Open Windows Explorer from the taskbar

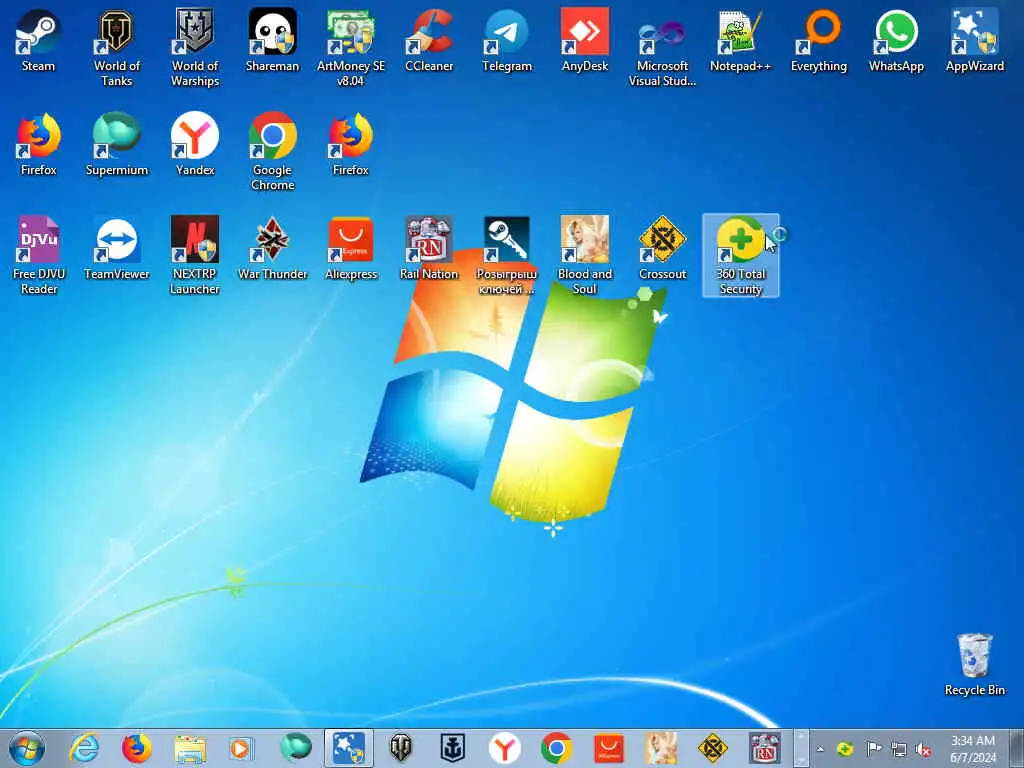pos(189,748)
